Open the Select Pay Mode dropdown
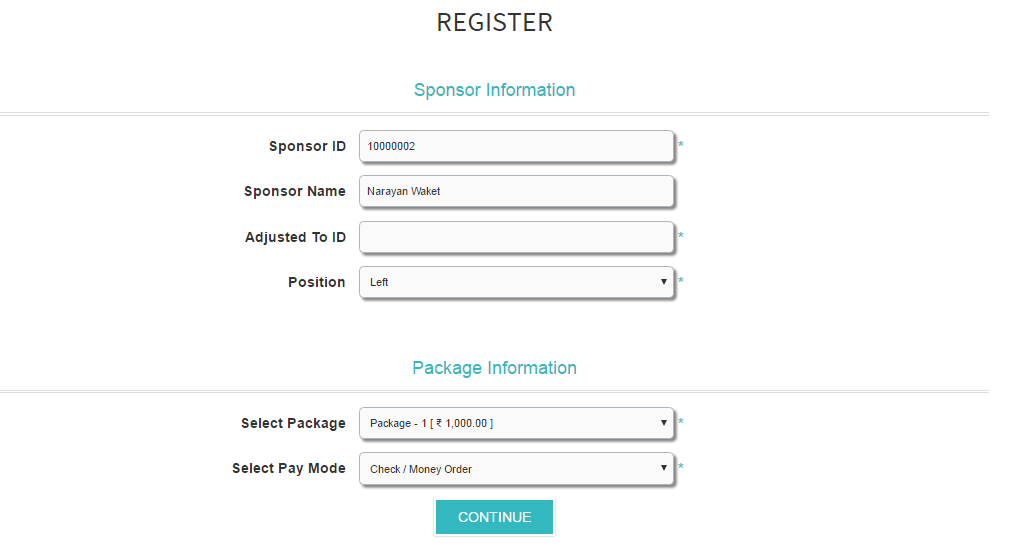The image size is (1011, 556). tap(516, 468)
